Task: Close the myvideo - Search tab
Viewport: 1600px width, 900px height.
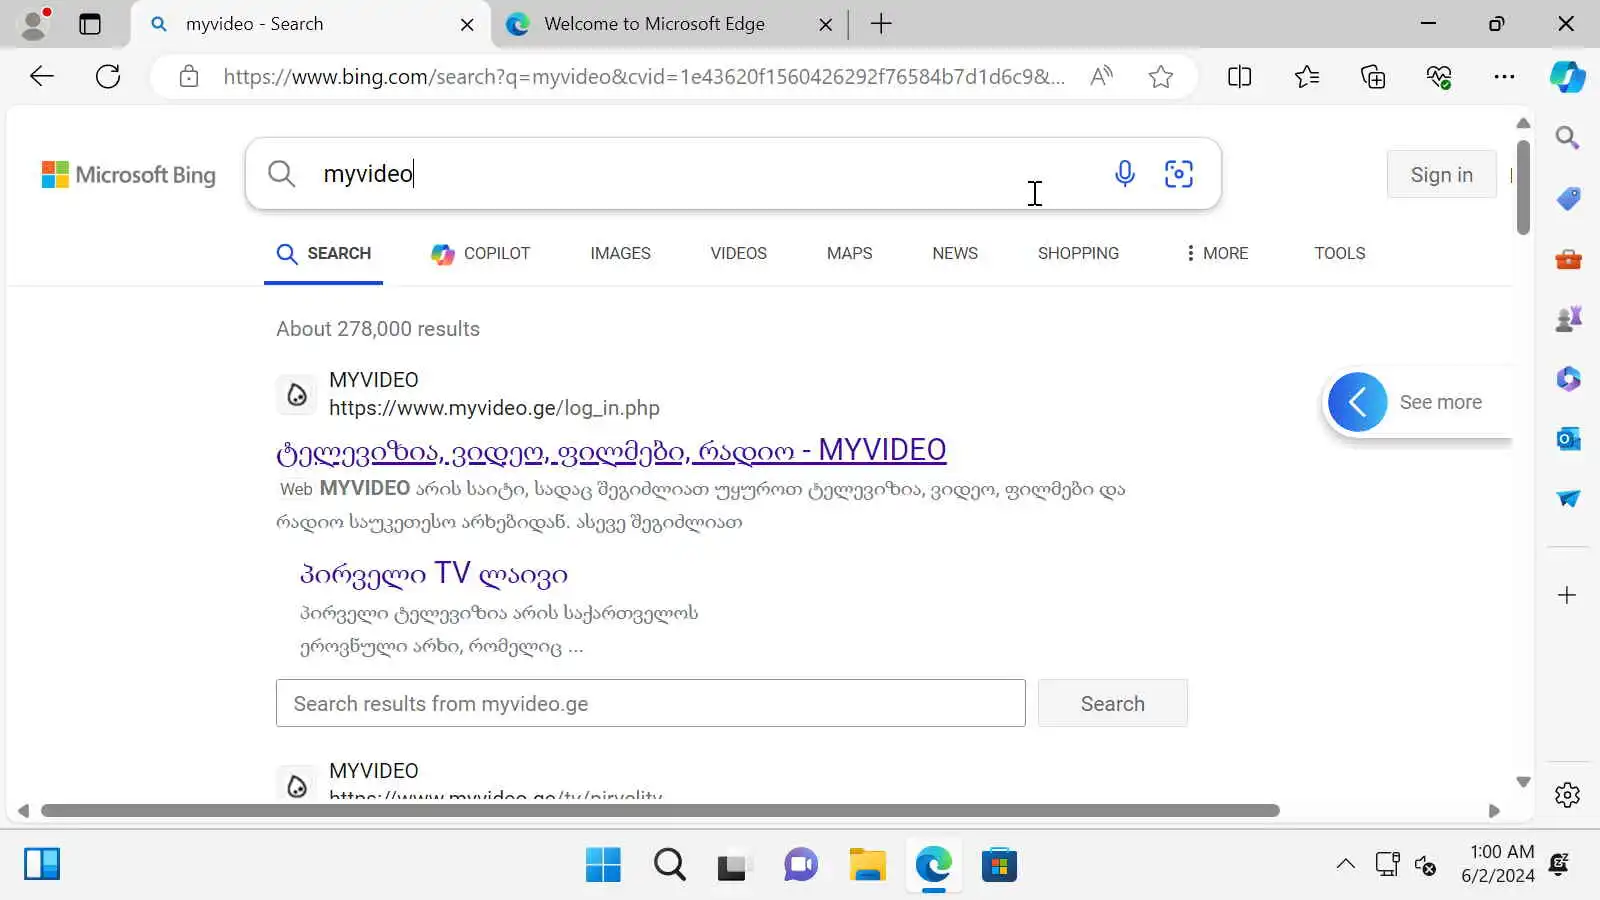Action: [467, 25]
